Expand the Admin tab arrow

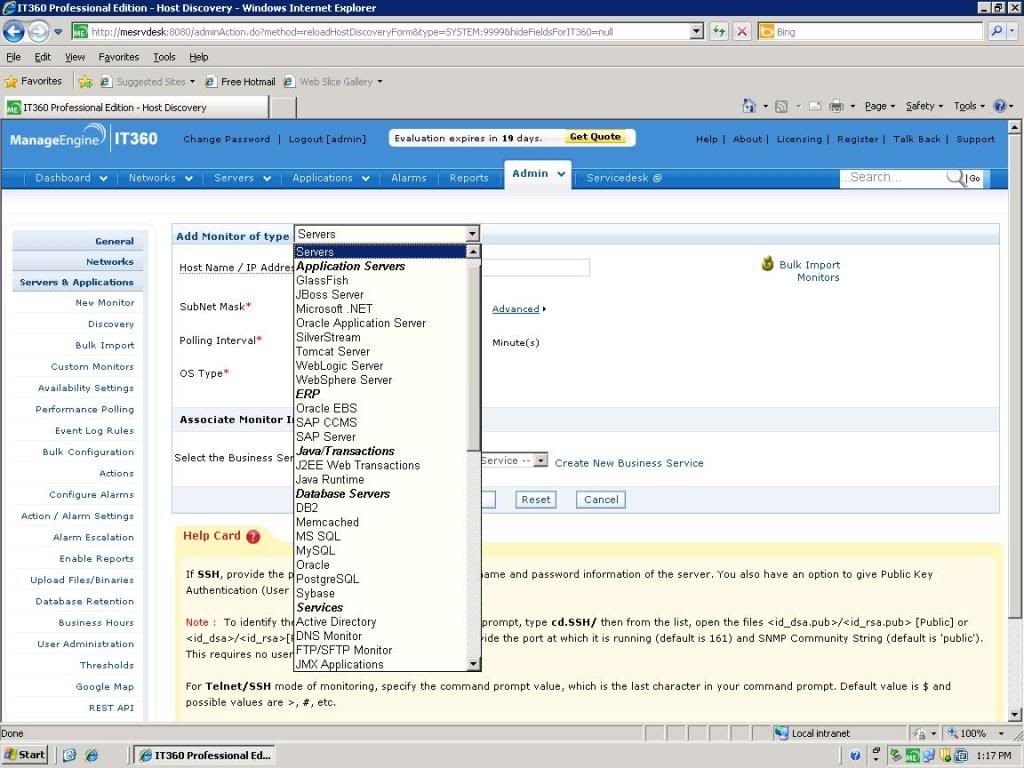[x=561, y=174]
